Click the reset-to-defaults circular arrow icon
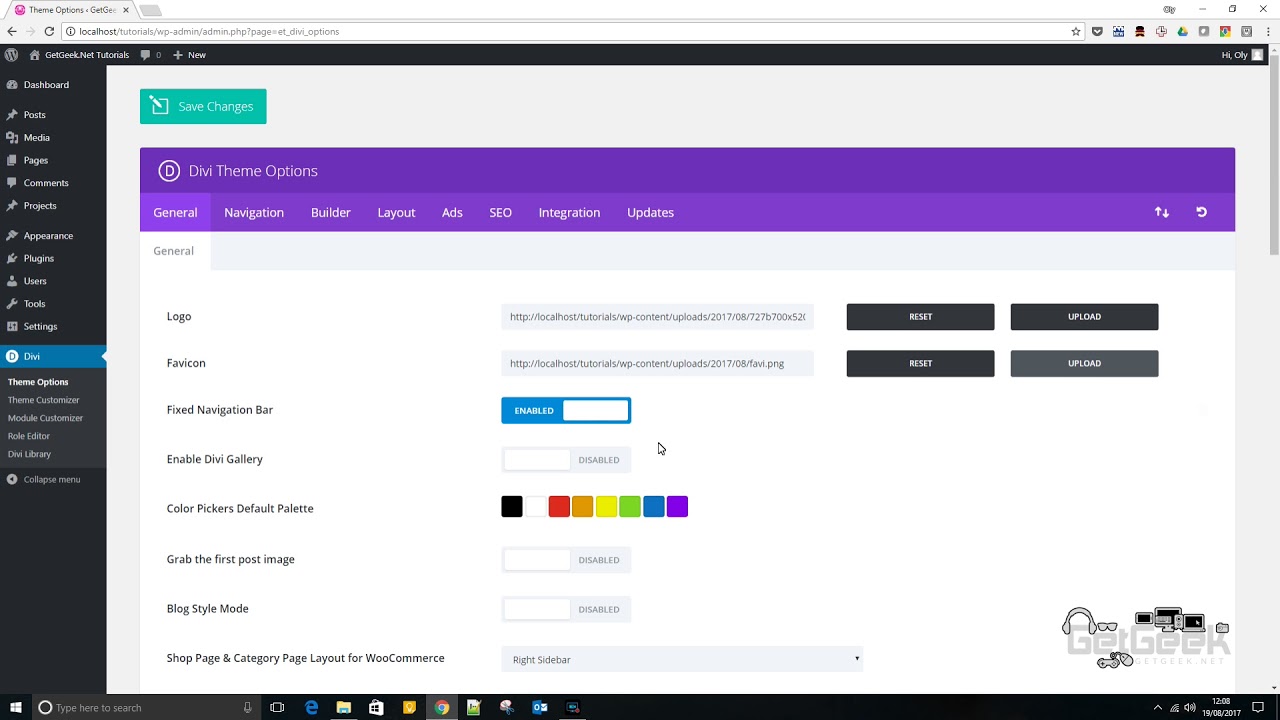Viewport: 1280px width, 720px height. click(1201, 212)
